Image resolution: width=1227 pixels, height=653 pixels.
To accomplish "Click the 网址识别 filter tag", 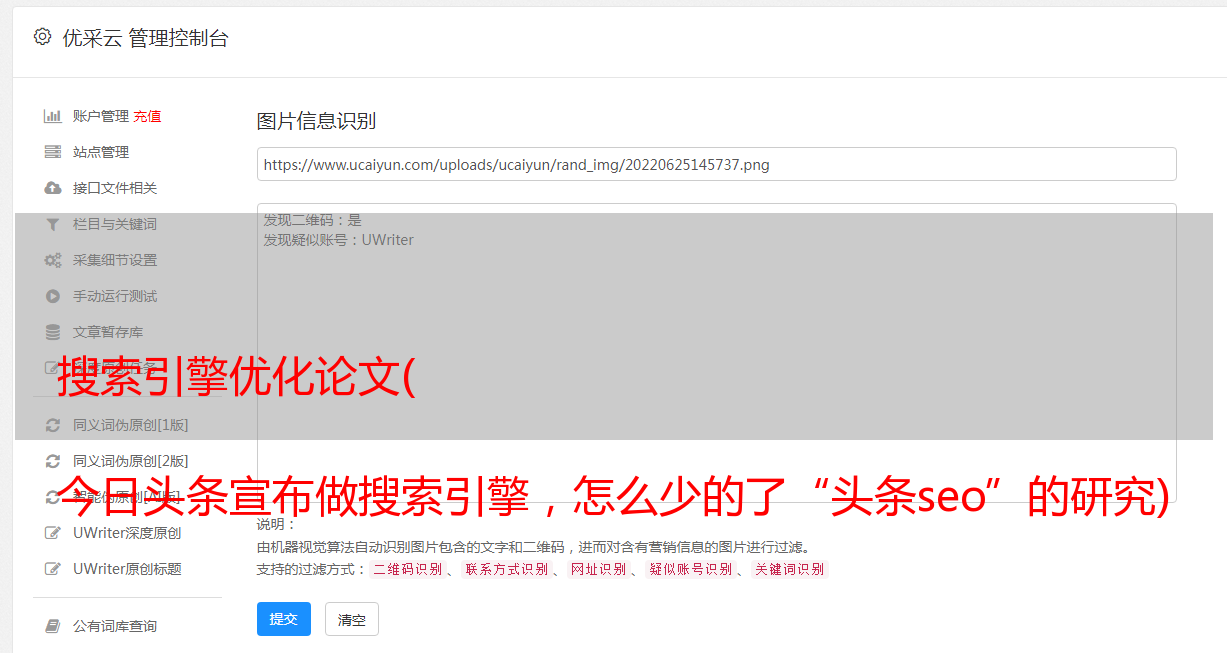I will [598, 569].
